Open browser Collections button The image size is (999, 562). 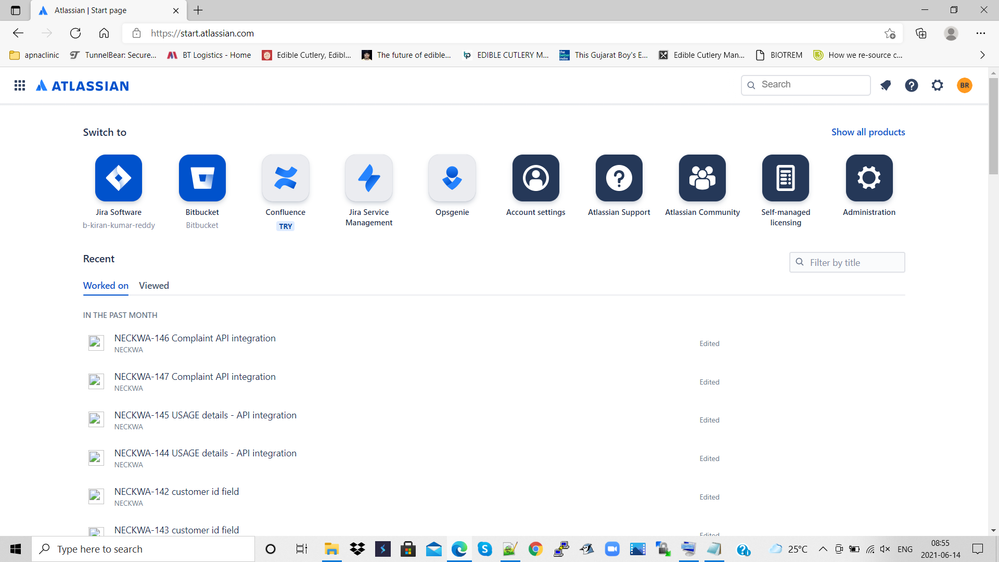(921, 33)
